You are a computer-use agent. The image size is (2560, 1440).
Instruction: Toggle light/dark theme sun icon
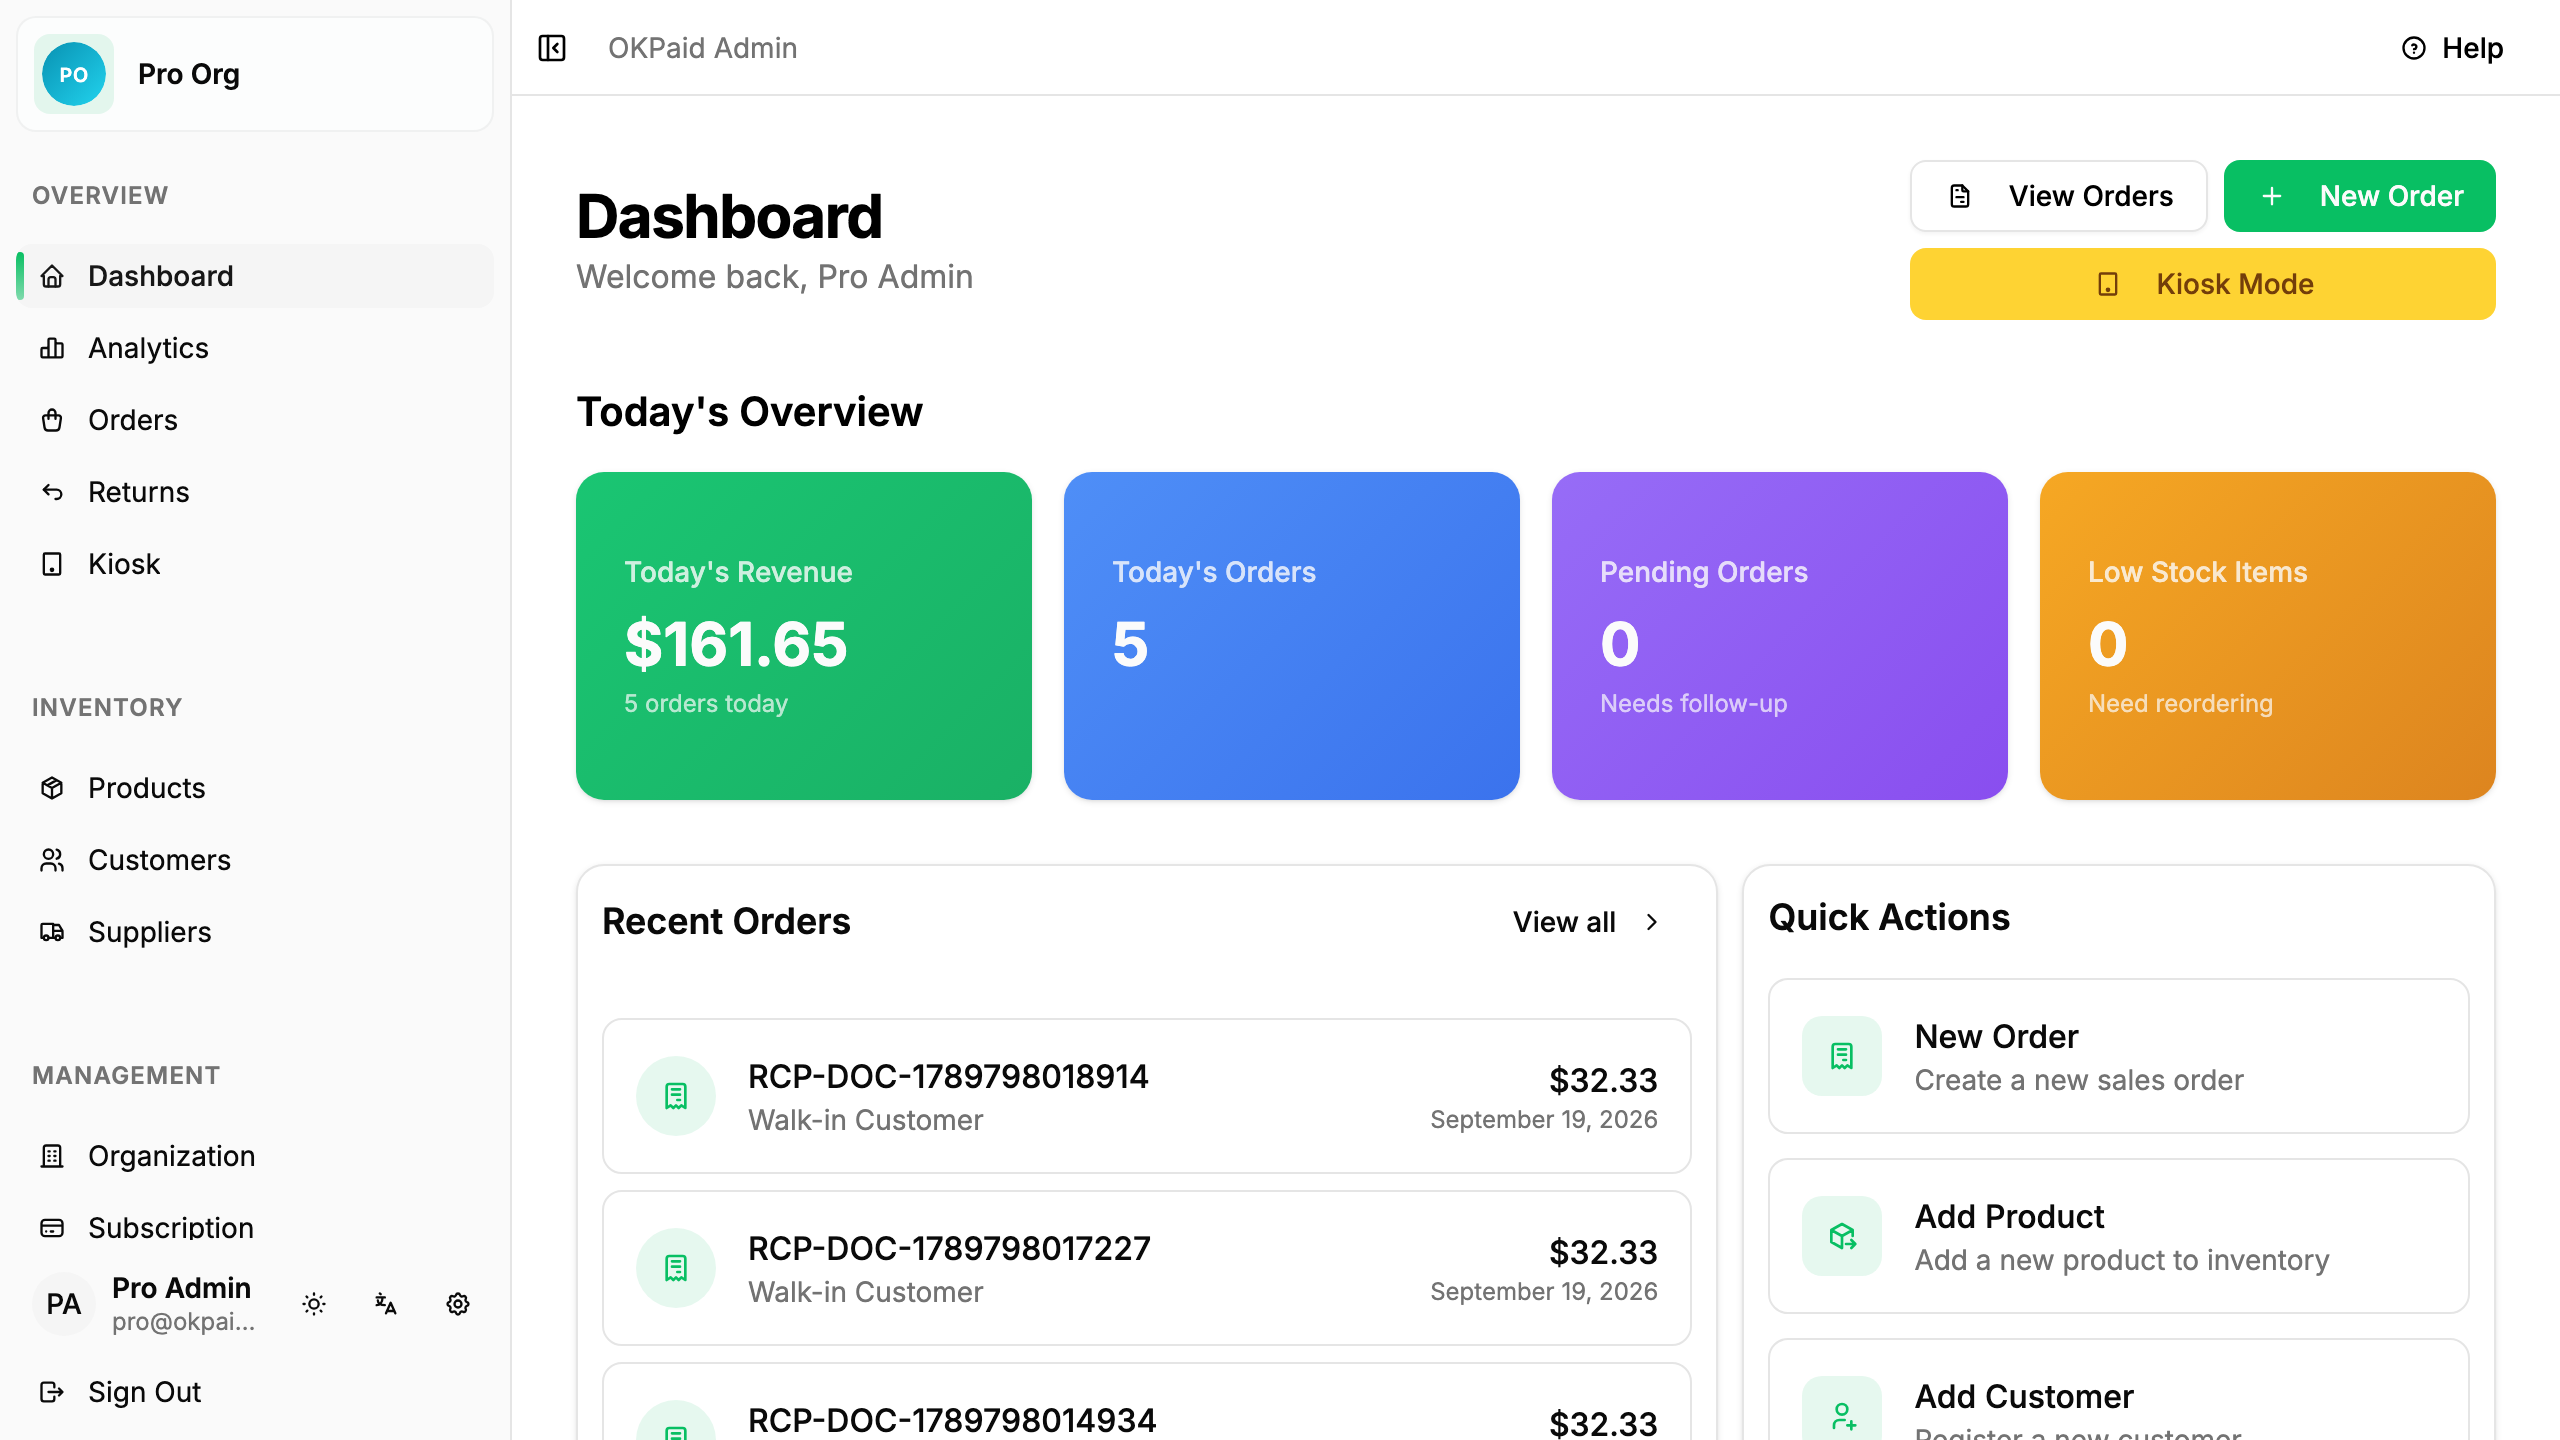(314, 1304)
